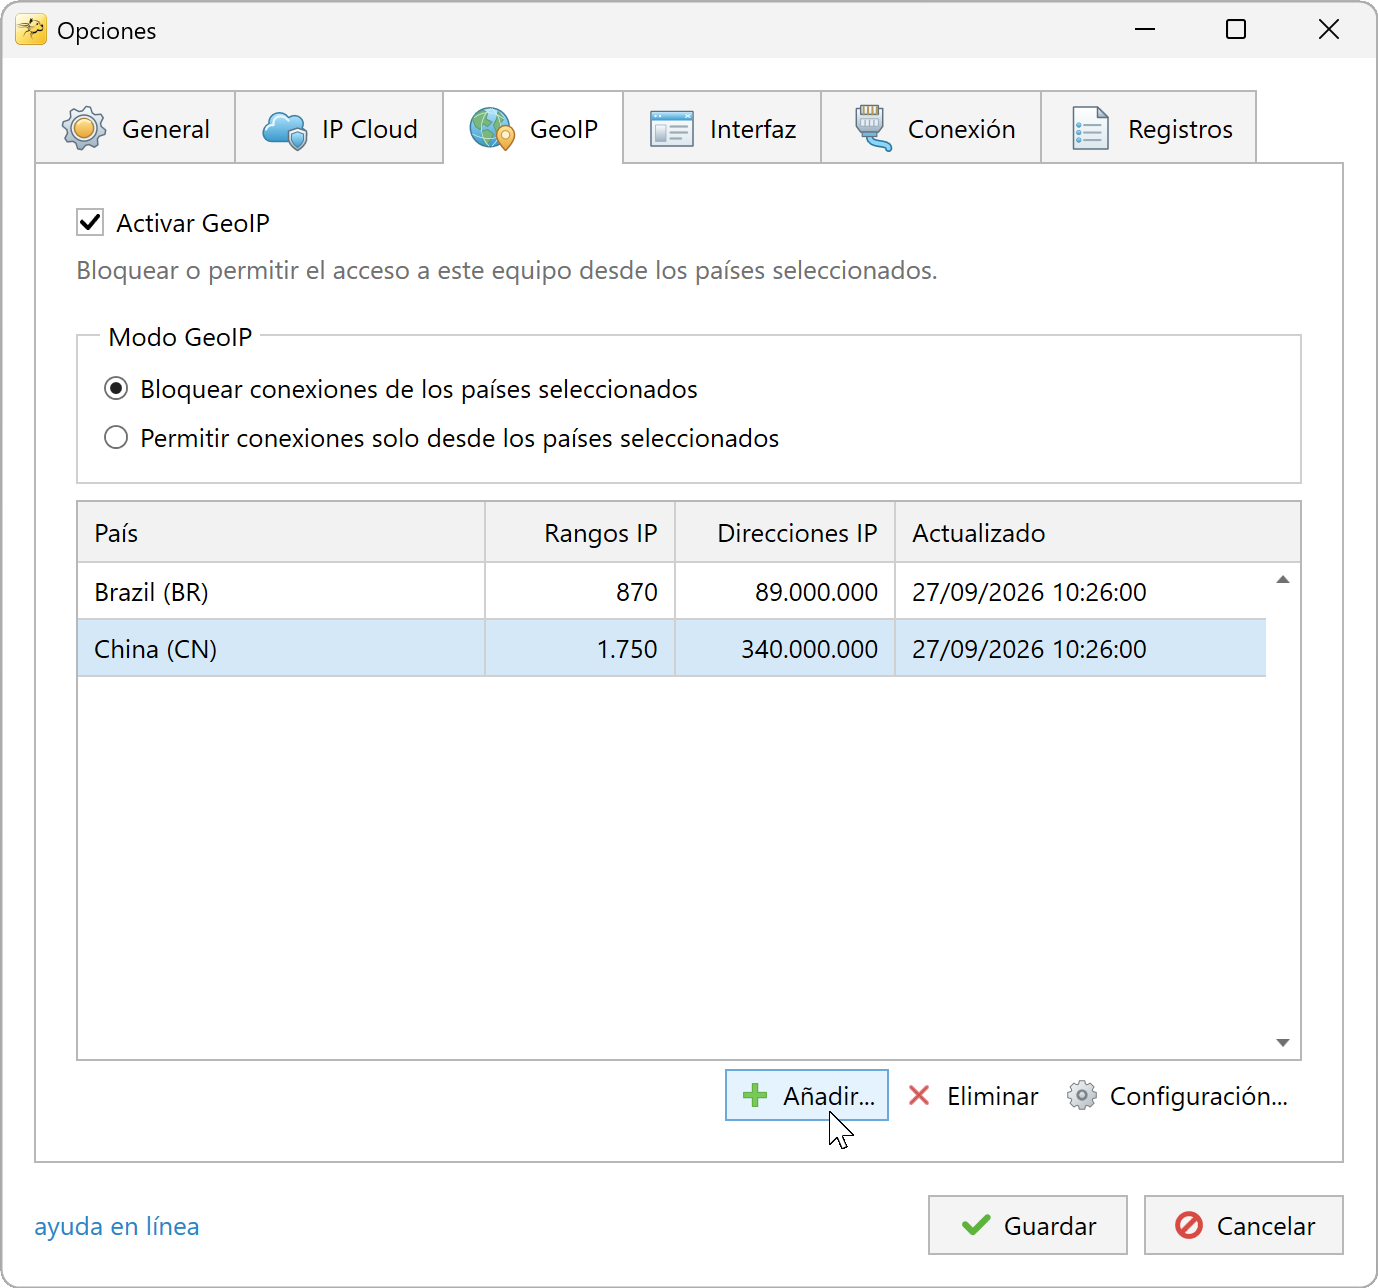Screen dimensions: 1378x1288
Task: Open the Conexión tab
Action: click(x=931, y=128)
